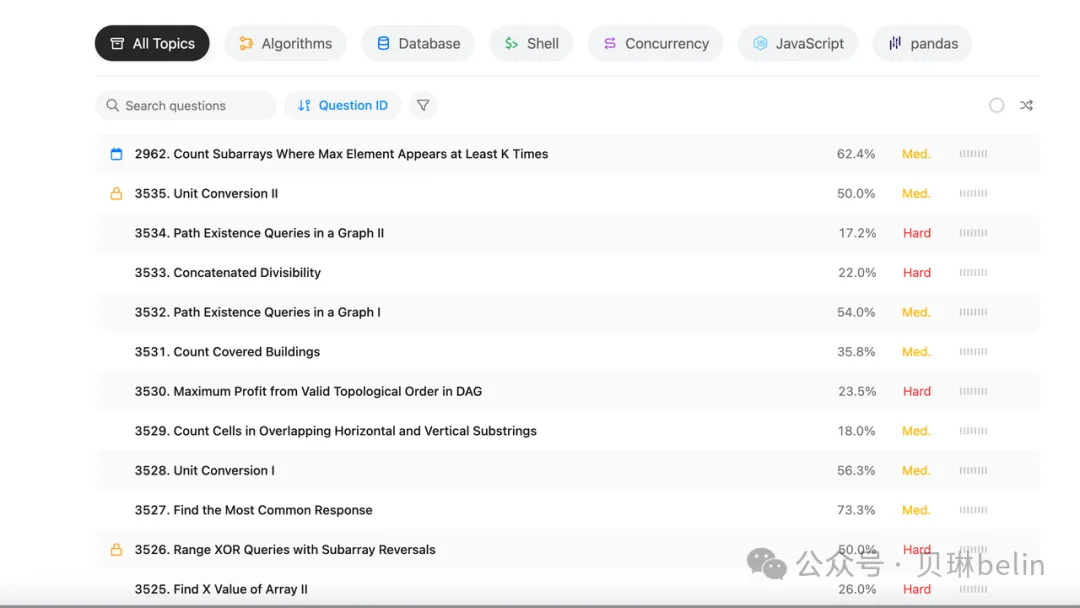Open 3528. Unit Conversion I

tap(205, 470)
